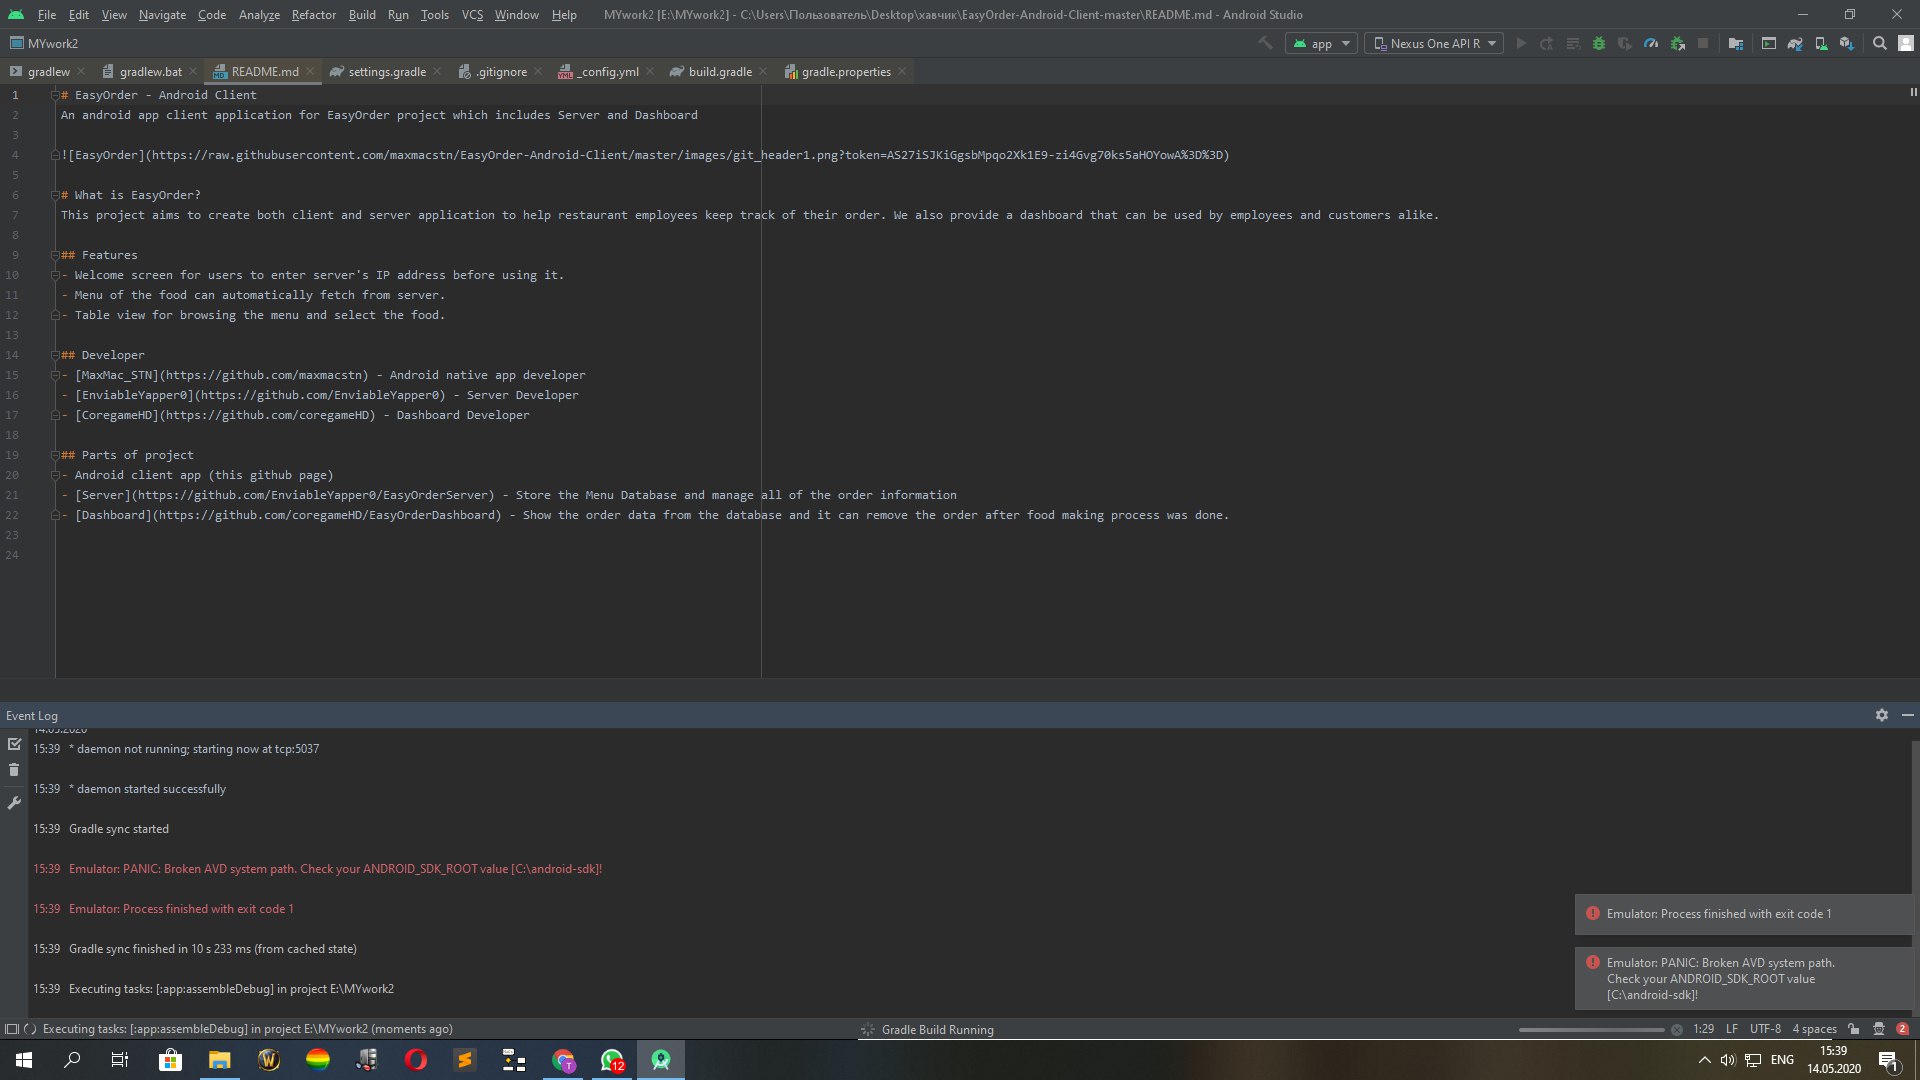Image resolution: width=1920 pixels, height=1080 pixels.
Task: Switch to the gradlew.bat tab
Action: pos(150,71)
